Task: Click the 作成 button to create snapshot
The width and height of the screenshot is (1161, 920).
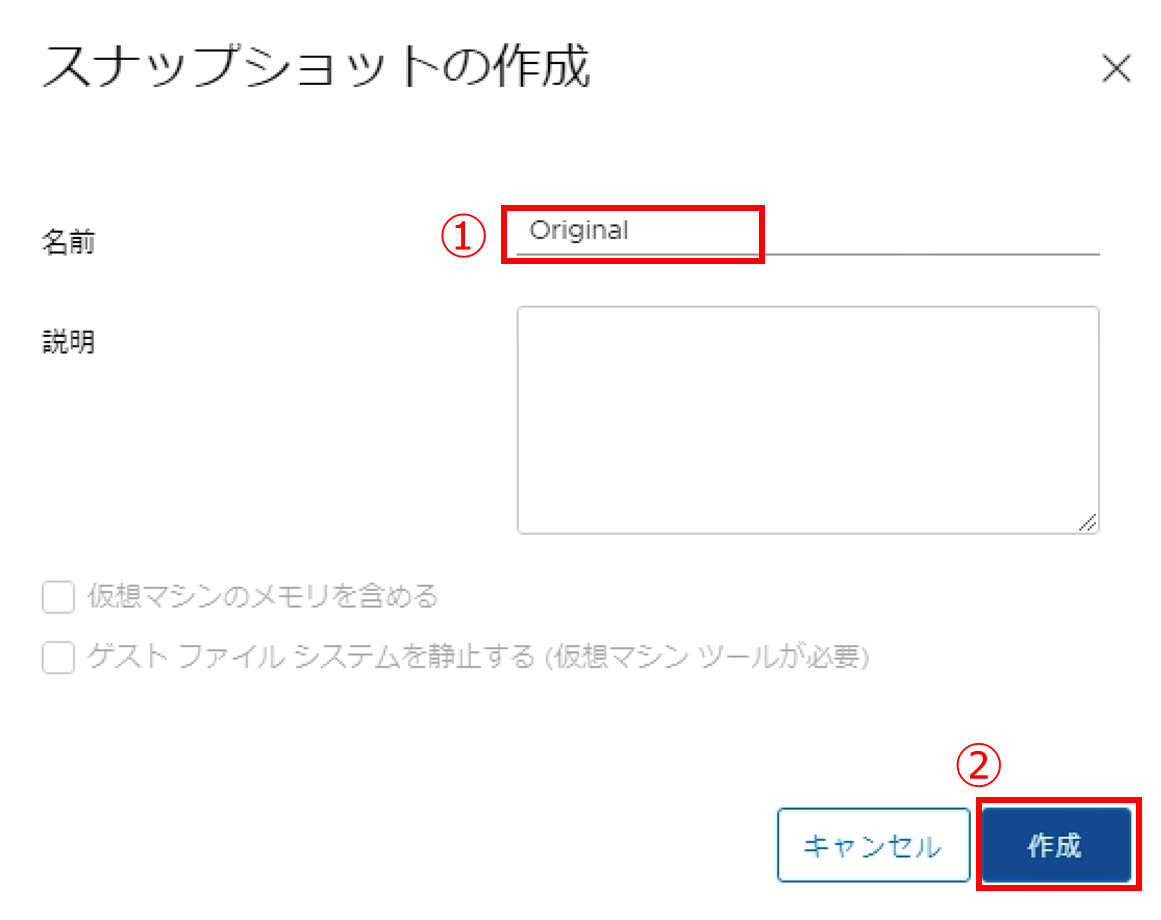Action: click(1056, 846)
